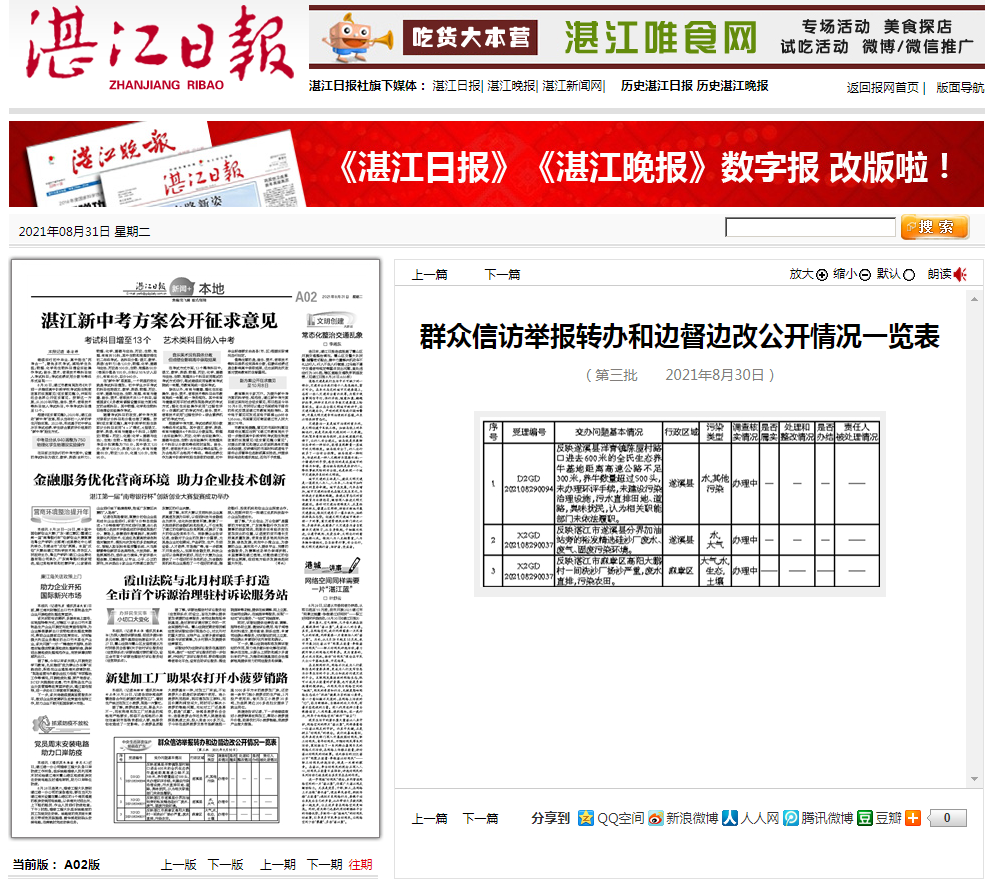Open more share options plus icon
Image resolution: width=985 pixels, height=879 pixels.
point(913,818)
